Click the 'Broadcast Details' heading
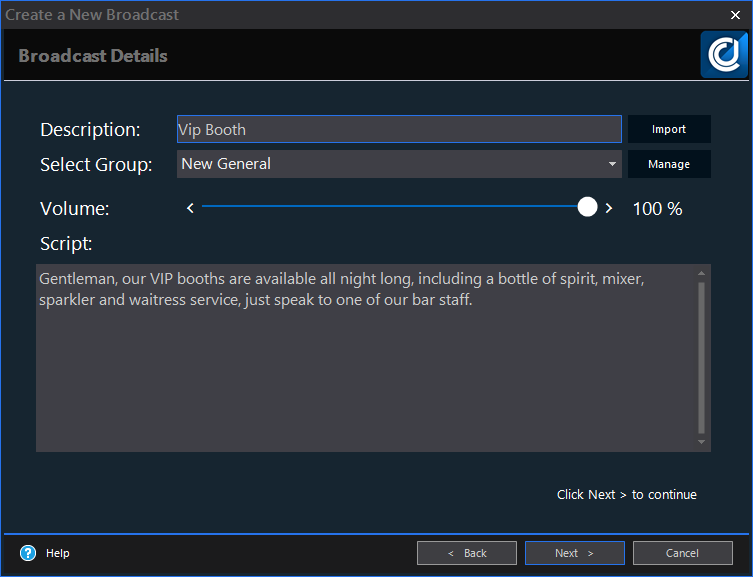 tap(93, 56)
